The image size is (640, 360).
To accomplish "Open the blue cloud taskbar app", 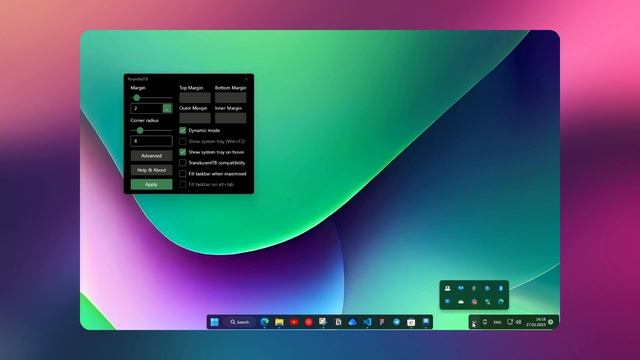I will point(353,322).
